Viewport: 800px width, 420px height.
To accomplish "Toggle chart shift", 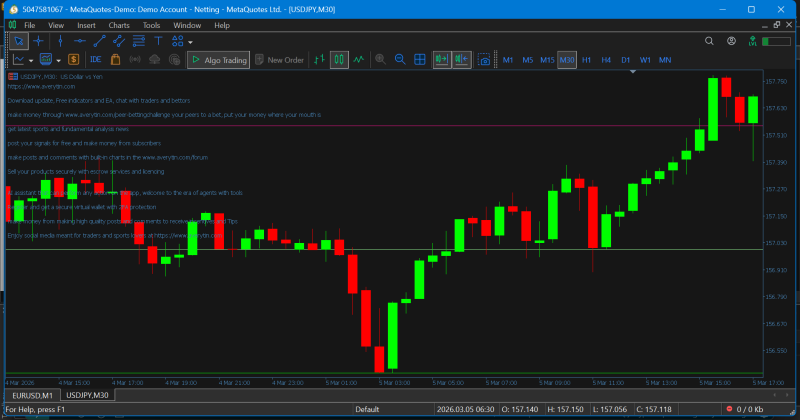I will click(x=462, y=60).
